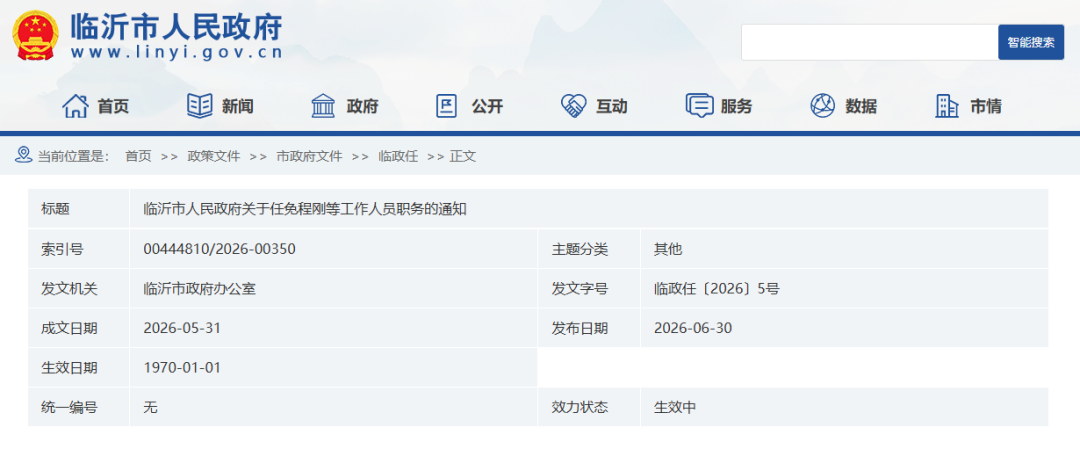Image resolution: width=1080 pixels, height=457 pixels.
Task: Open 政策文件 breadcrumb link
Action: (214, 156)
